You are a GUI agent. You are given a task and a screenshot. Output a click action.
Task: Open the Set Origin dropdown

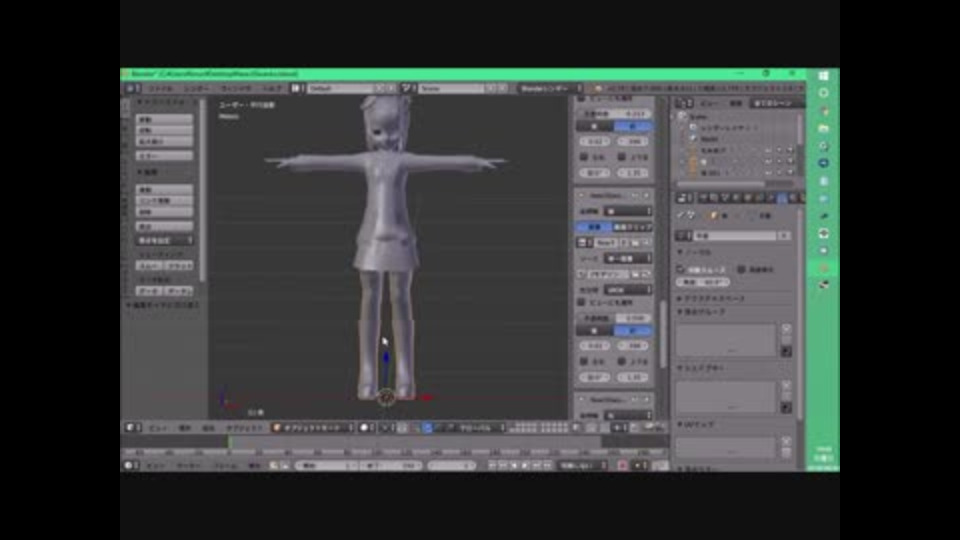[x=164, y=241]
